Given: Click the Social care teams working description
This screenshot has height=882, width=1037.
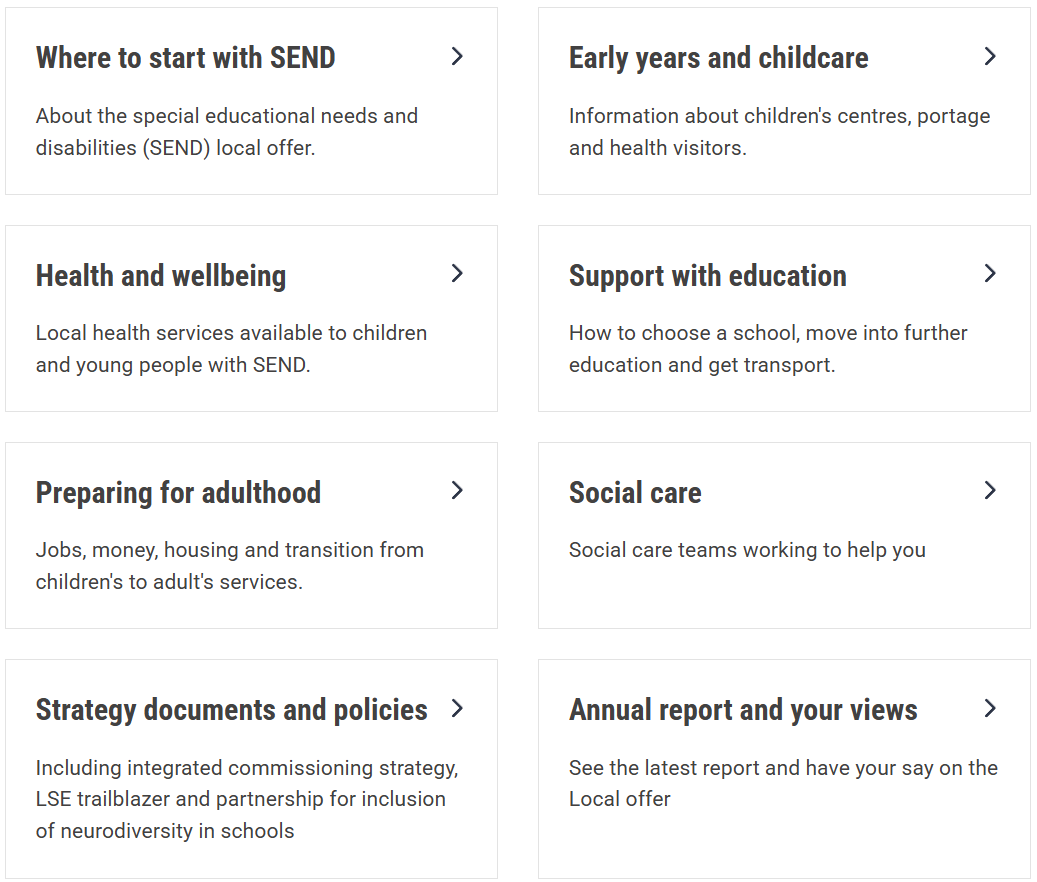Looking at the screenshot, I should click(747, 550).
